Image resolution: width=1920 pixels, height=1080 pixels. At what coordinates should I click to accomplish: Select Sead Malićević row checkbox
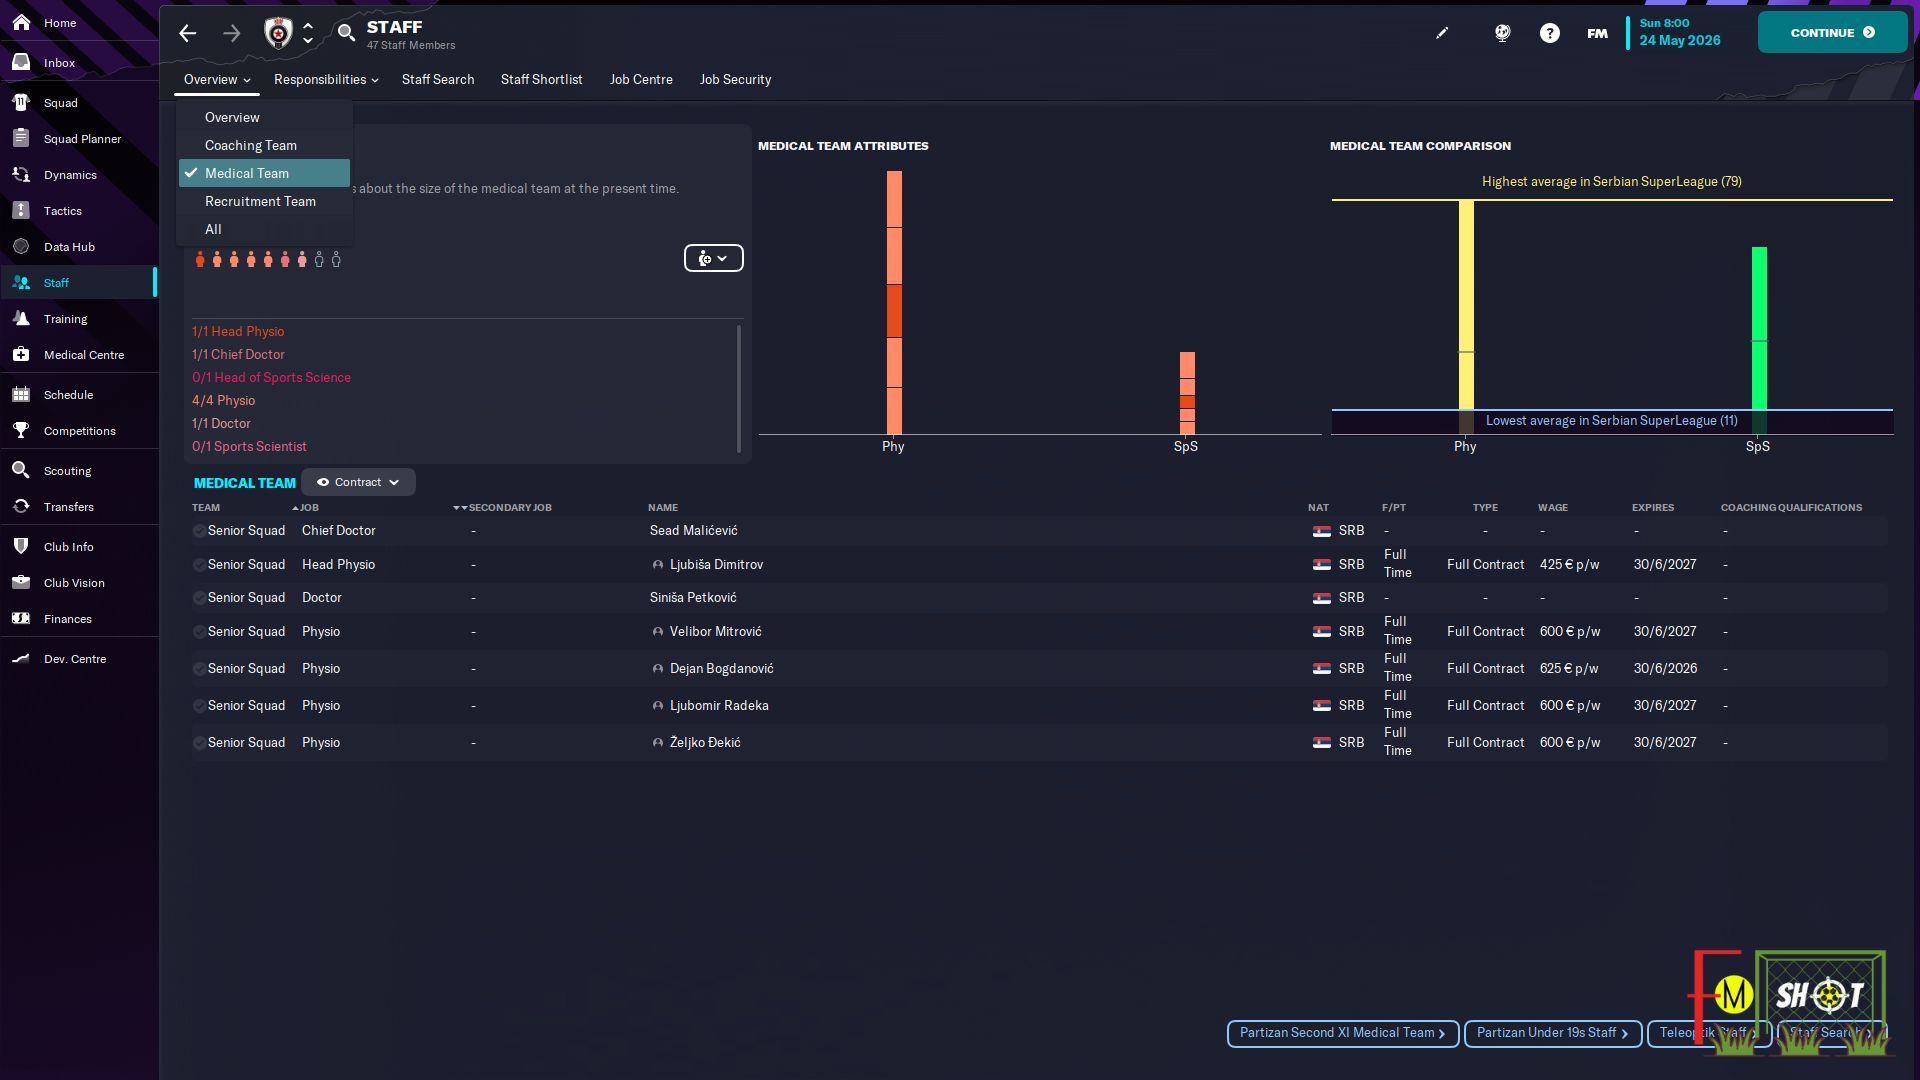pyautogui.click(x=199, y=531)
